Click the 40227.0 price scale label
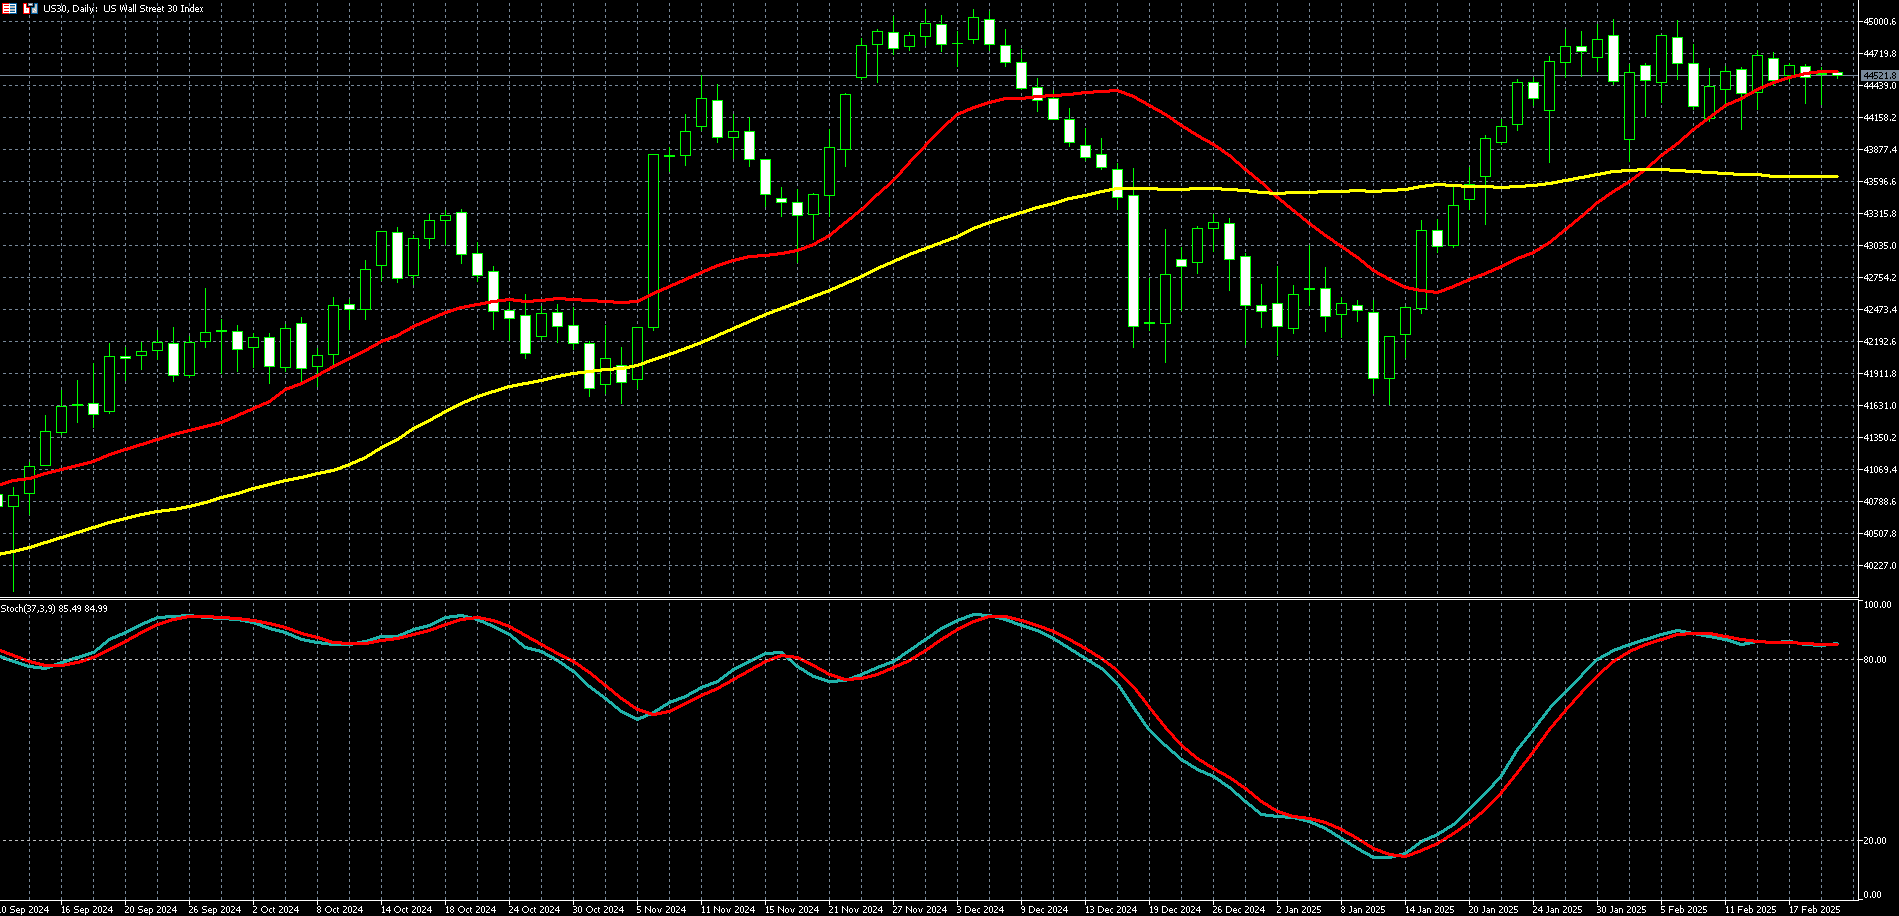The image size is (1899, 916). [1879, 566]
